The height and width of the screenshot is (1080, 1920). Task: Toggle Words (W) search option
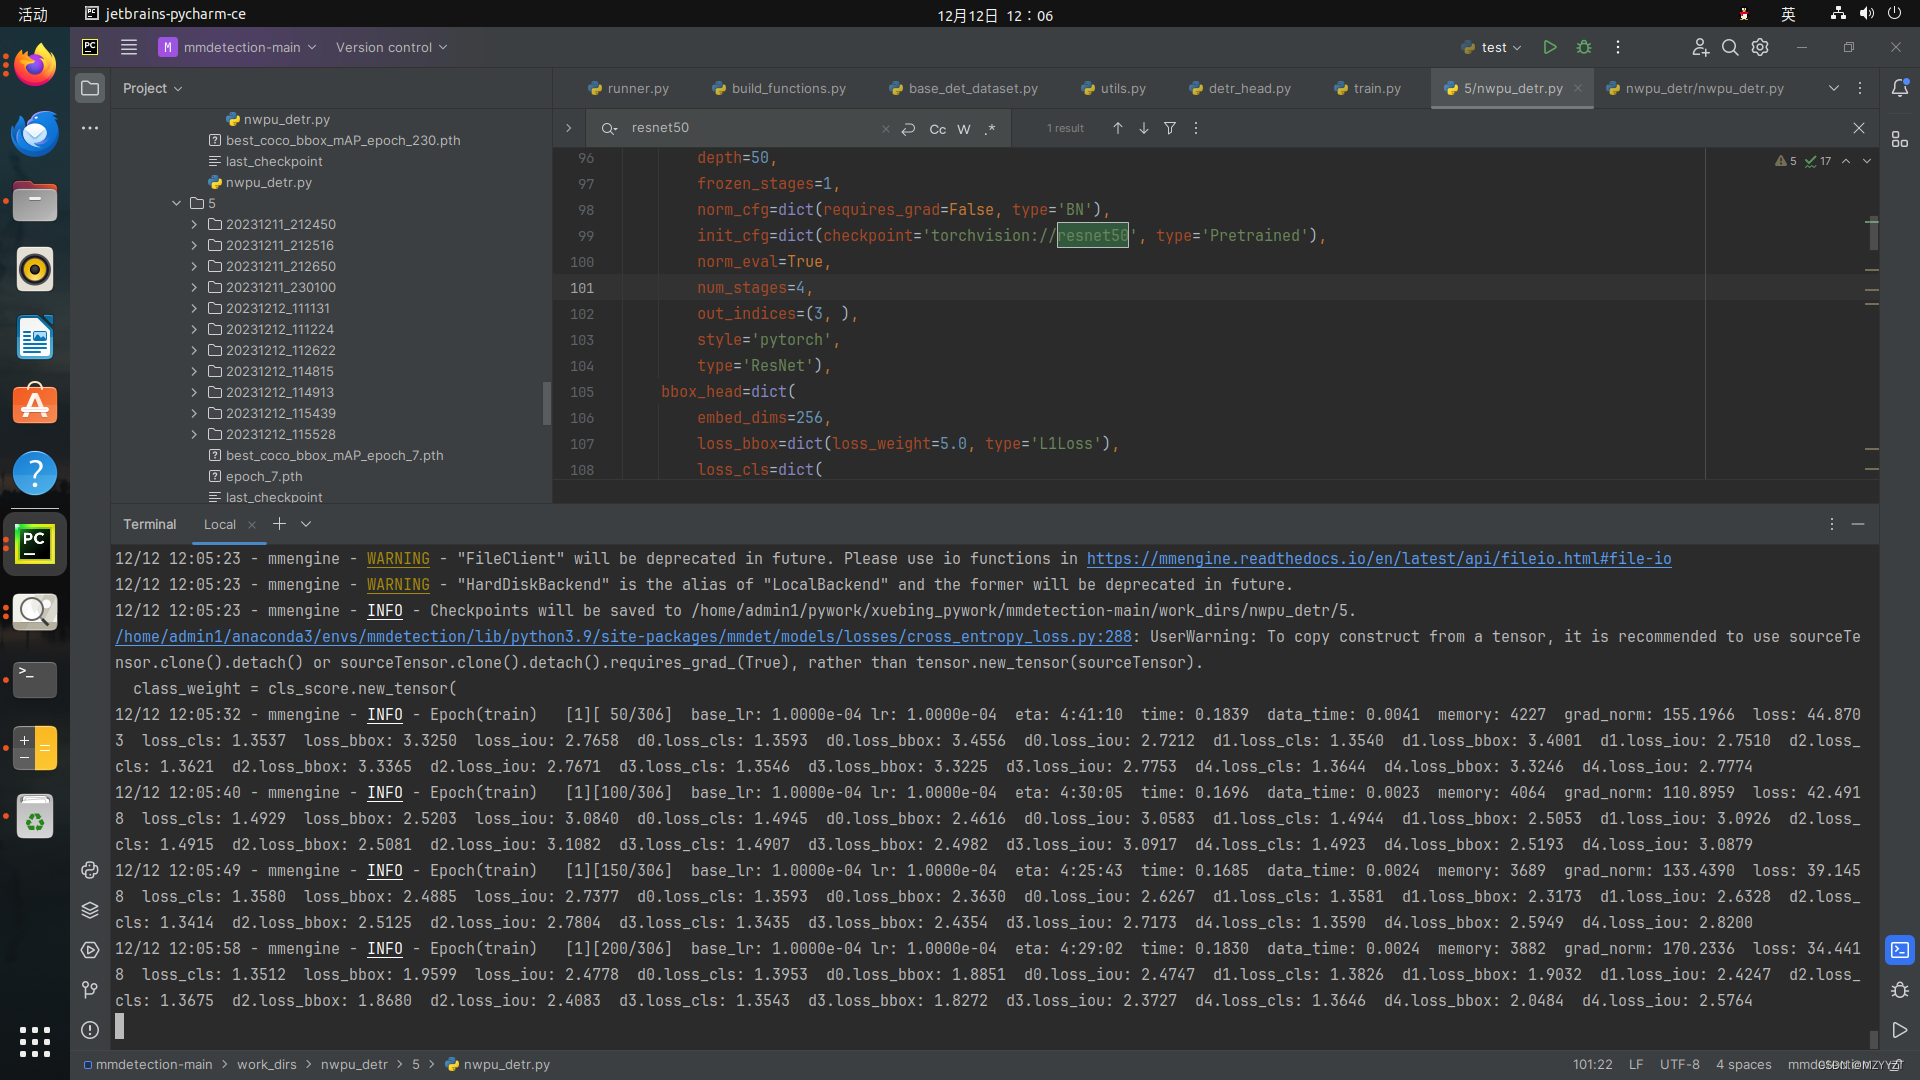964,129
